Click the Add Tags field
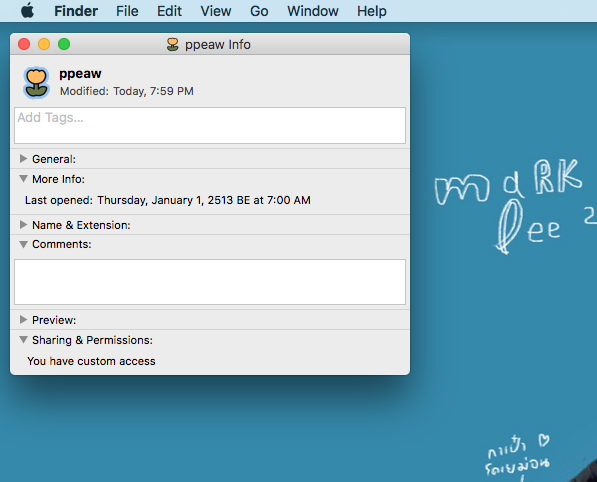The height and width of the screenshot is (482, 597). (210, 125)
